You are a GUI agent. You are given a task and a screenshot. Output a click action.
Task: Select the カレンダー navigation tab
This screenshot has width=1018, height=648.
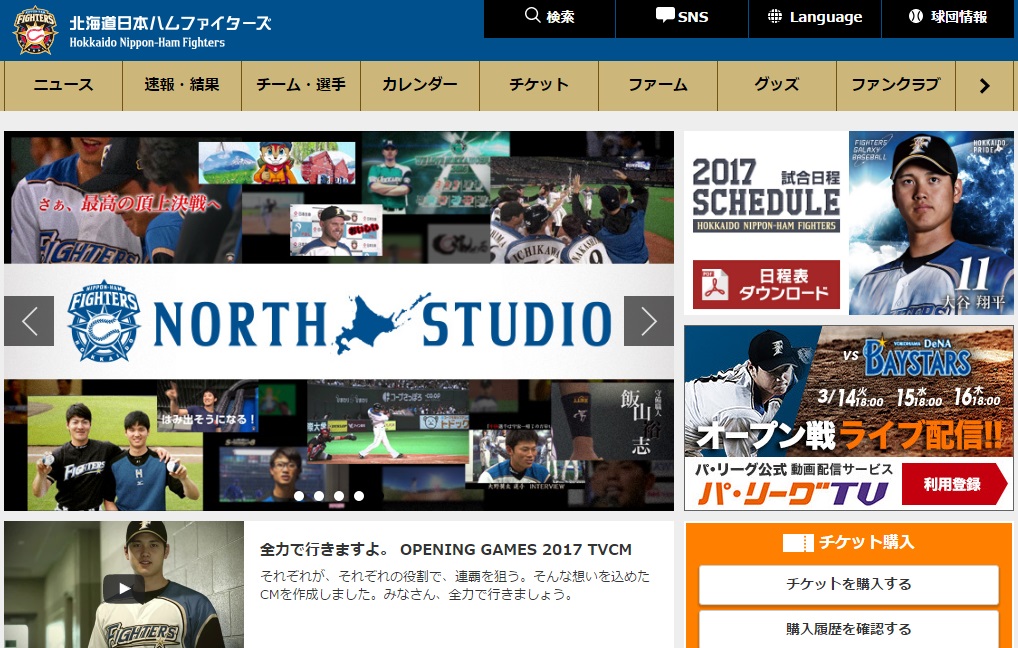click(x=420, y=86)
